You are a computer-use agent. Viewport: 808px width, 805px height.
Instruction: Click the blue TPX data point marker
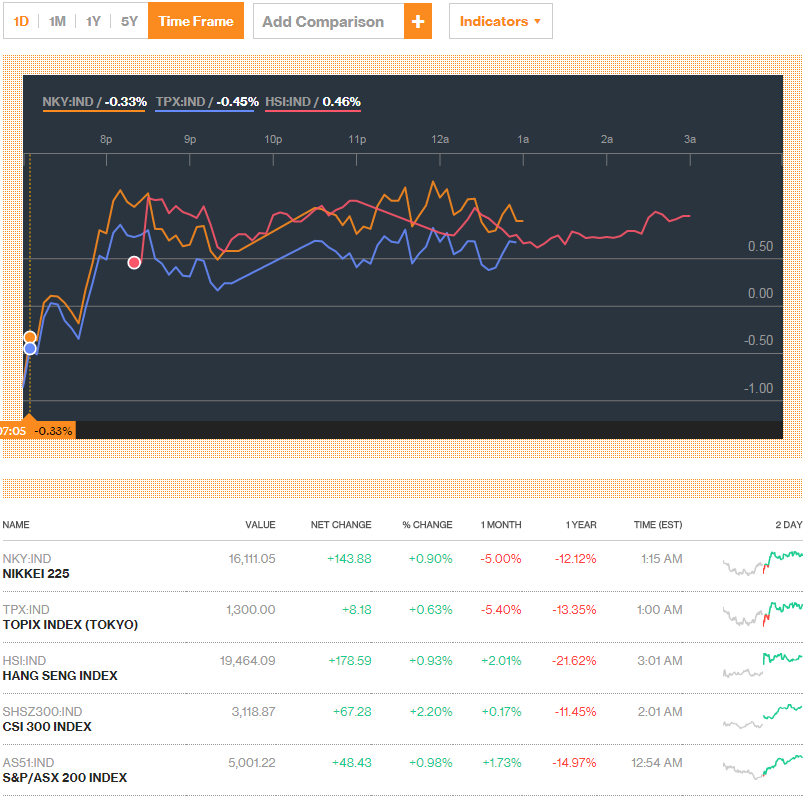click(30, 349)
